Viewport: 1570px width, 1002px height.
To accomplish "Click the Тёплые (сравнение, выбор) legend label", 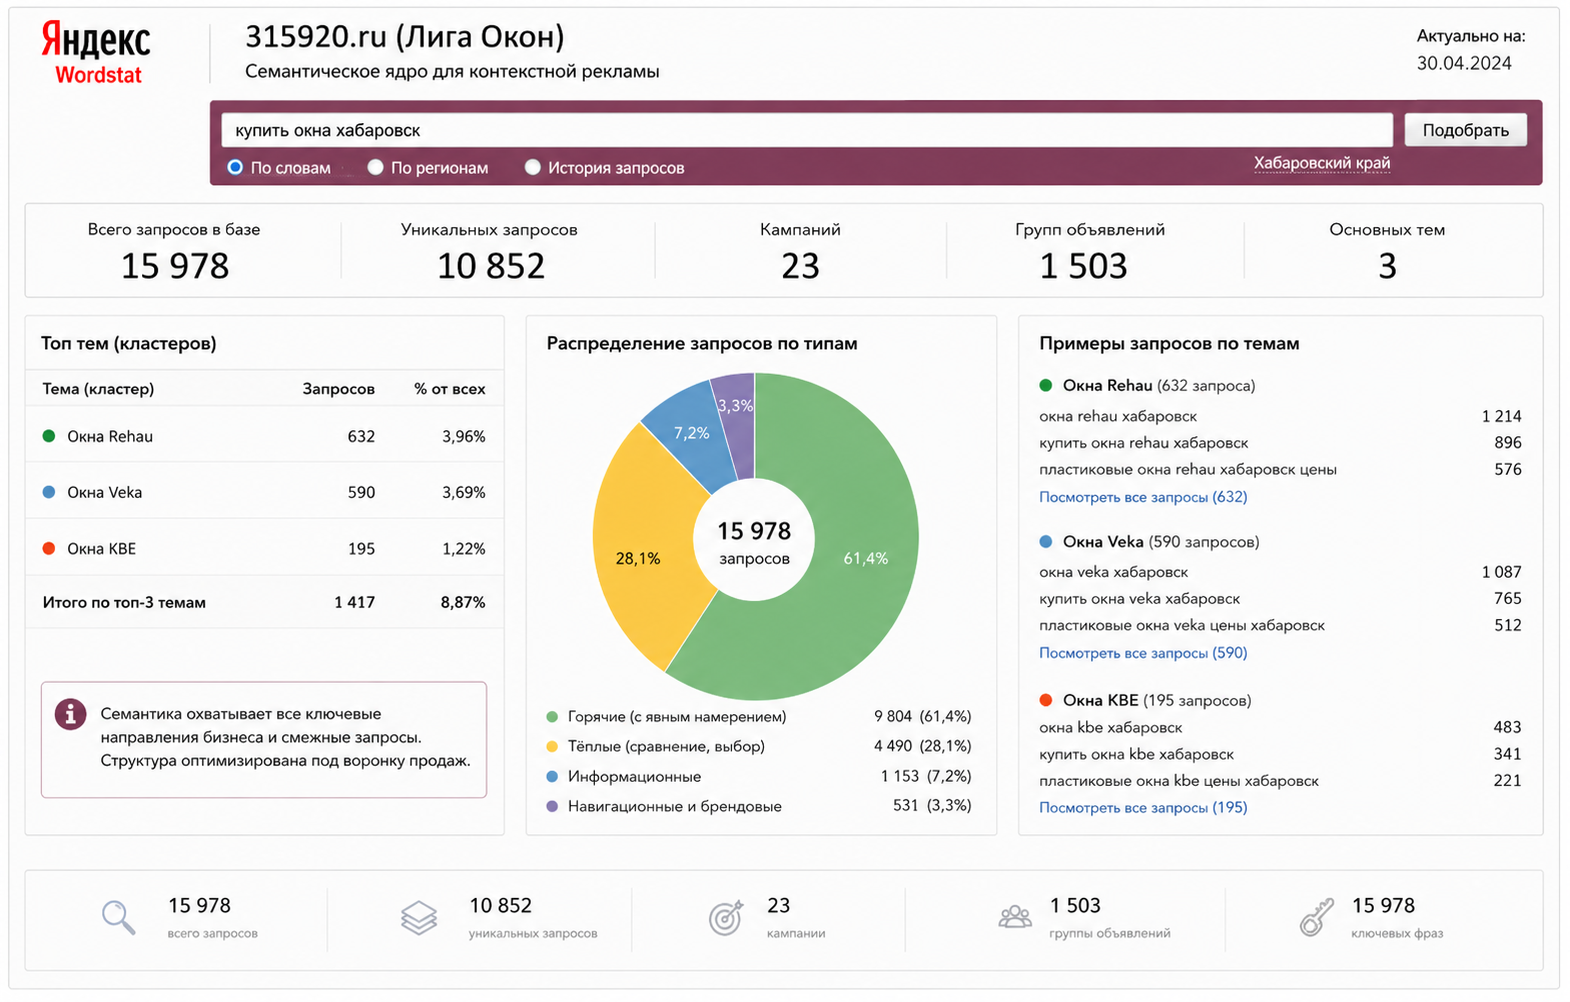I will [666, 747].
